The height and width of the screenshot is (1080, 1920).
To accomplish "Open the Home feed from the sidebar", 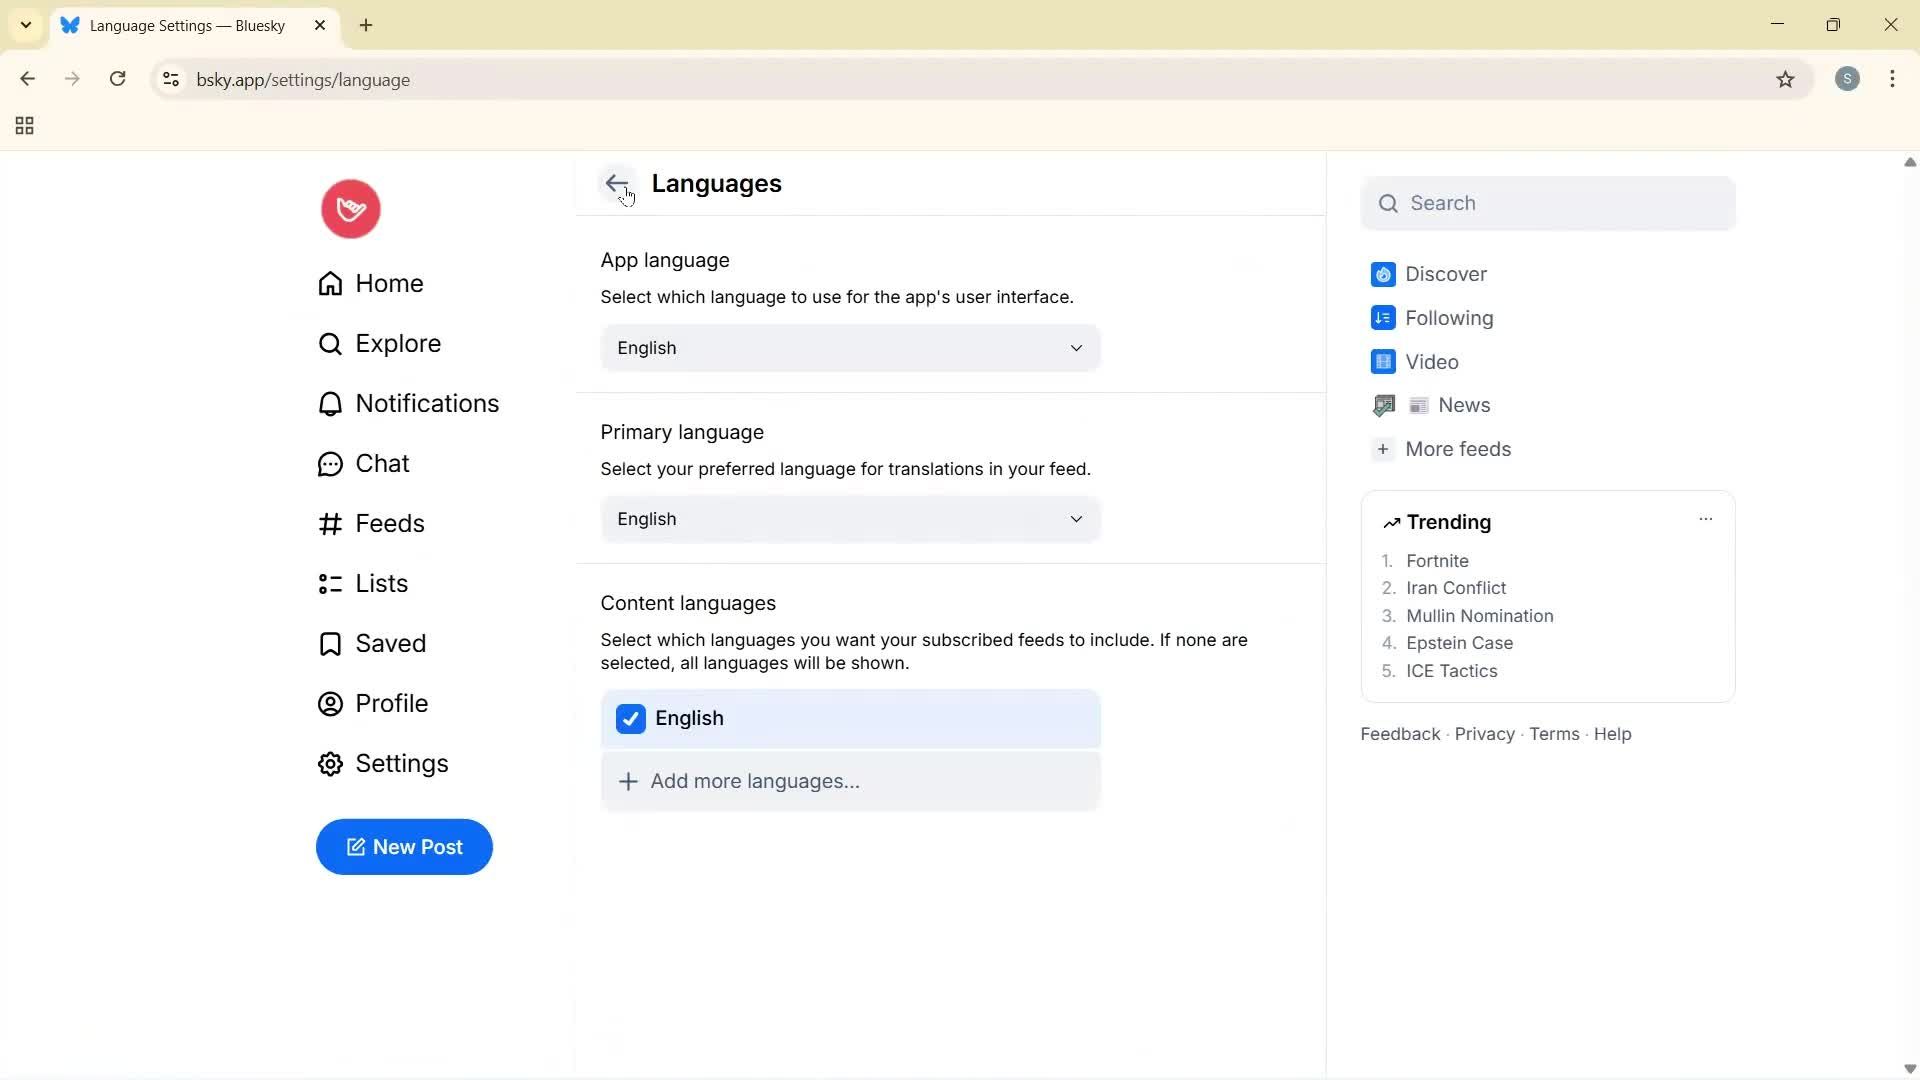I will pos(389,283).
